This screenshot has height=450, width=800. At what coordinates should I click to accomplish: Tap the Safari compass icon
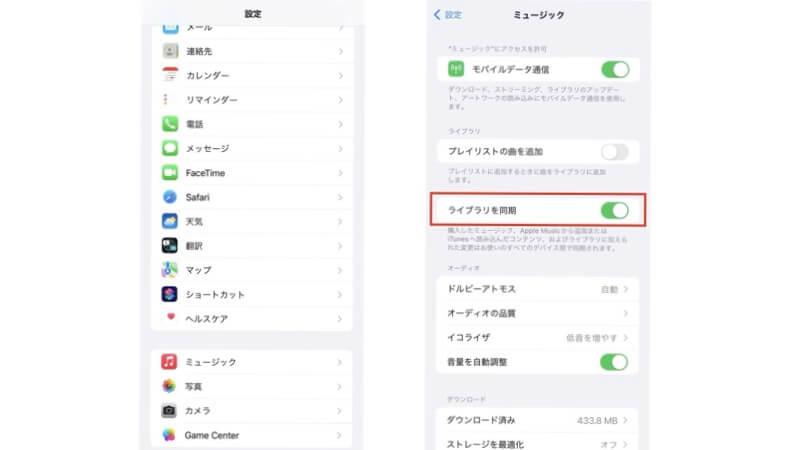(170, 197)
